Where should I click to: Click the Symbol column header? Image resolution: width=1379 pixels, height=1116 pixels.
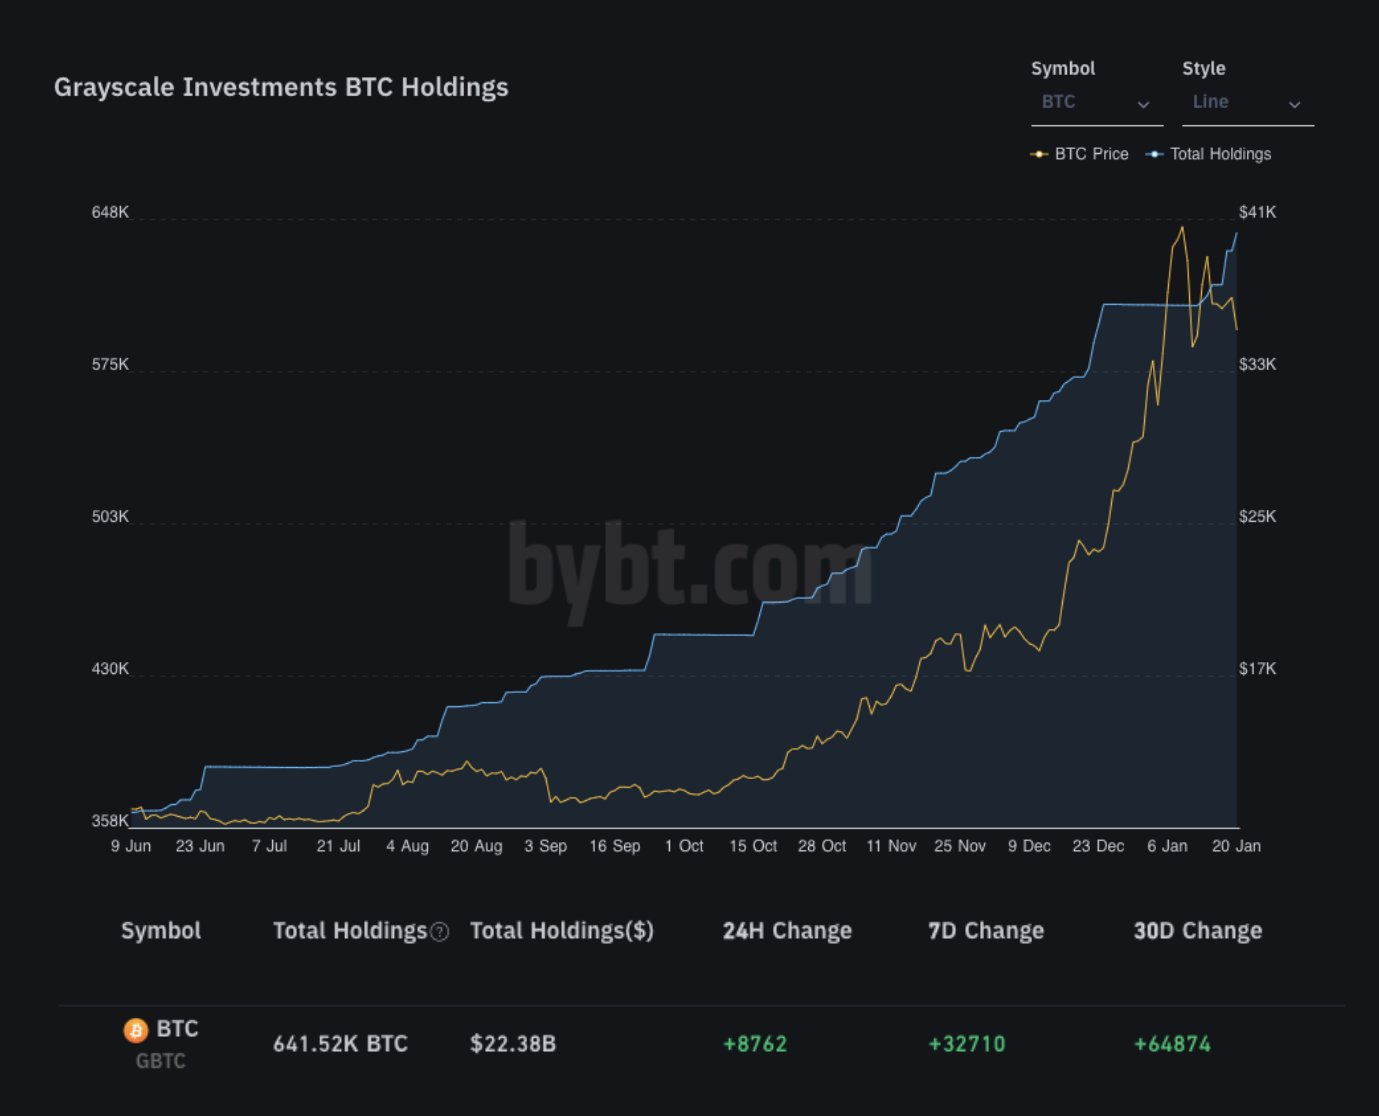click(161, 931)
